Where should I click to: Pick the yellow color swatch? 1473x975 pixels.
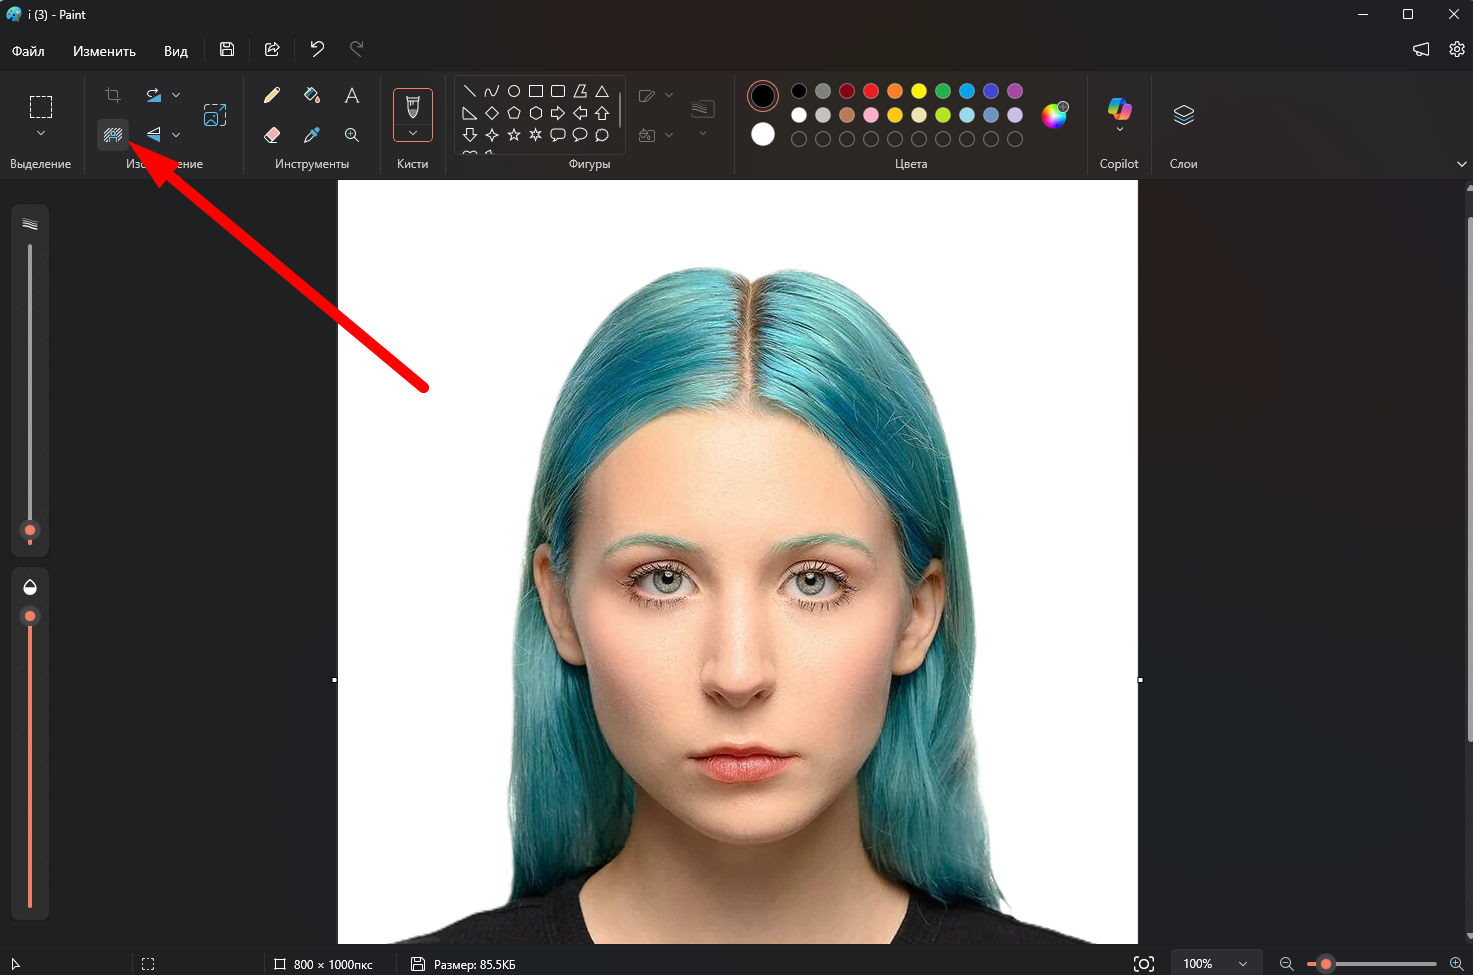click(x=919, y=91)
